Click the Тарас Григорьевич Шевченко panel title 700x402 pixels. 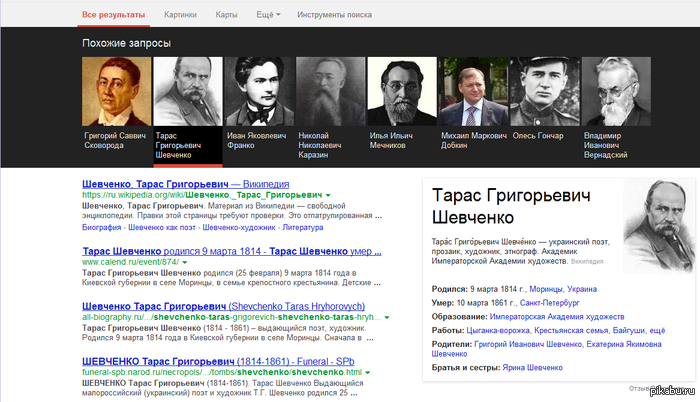[x=511, y=206]
